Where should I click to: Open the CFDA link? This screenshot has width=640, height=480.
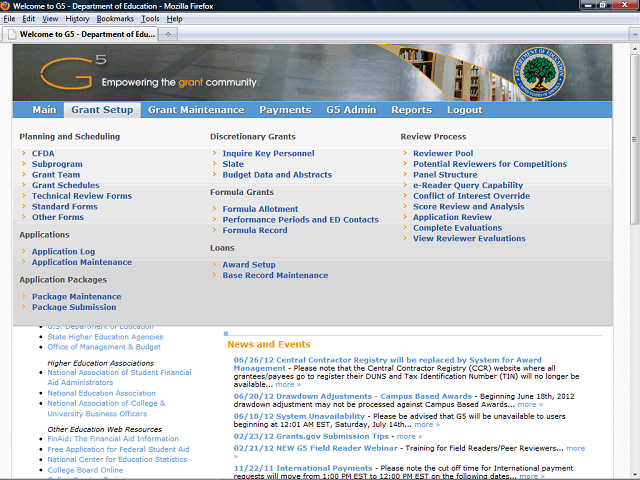pos(43,153)
